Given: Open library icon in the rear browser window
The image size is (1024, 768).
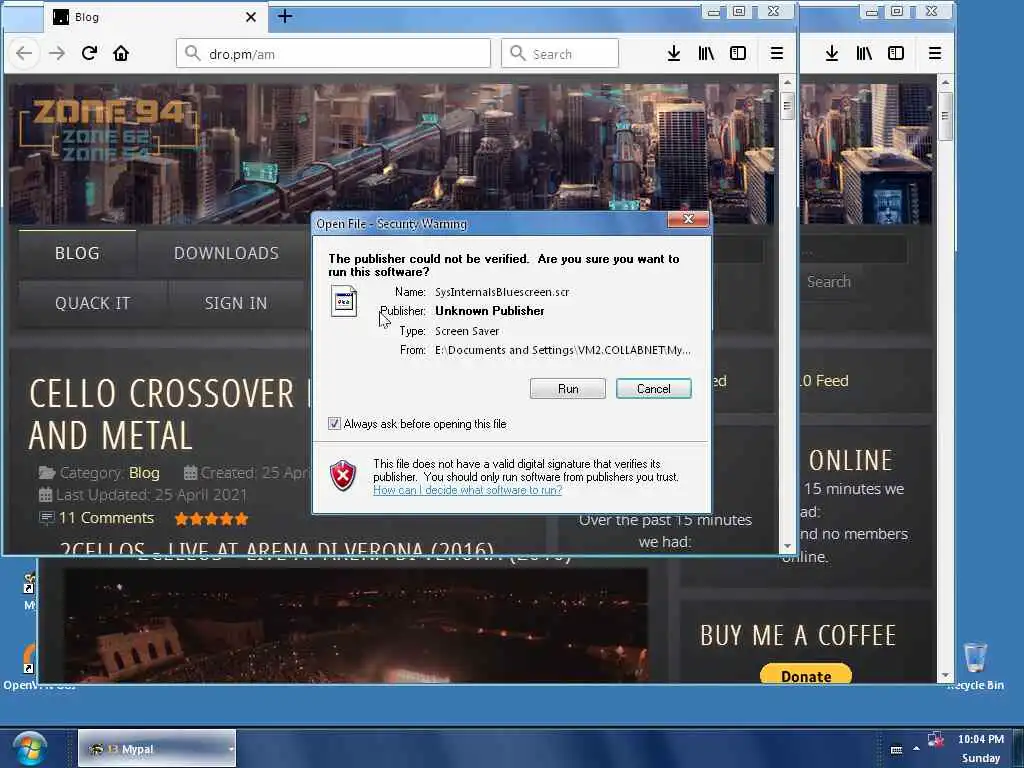Looking at the screenshot, I should pos(864,54).
